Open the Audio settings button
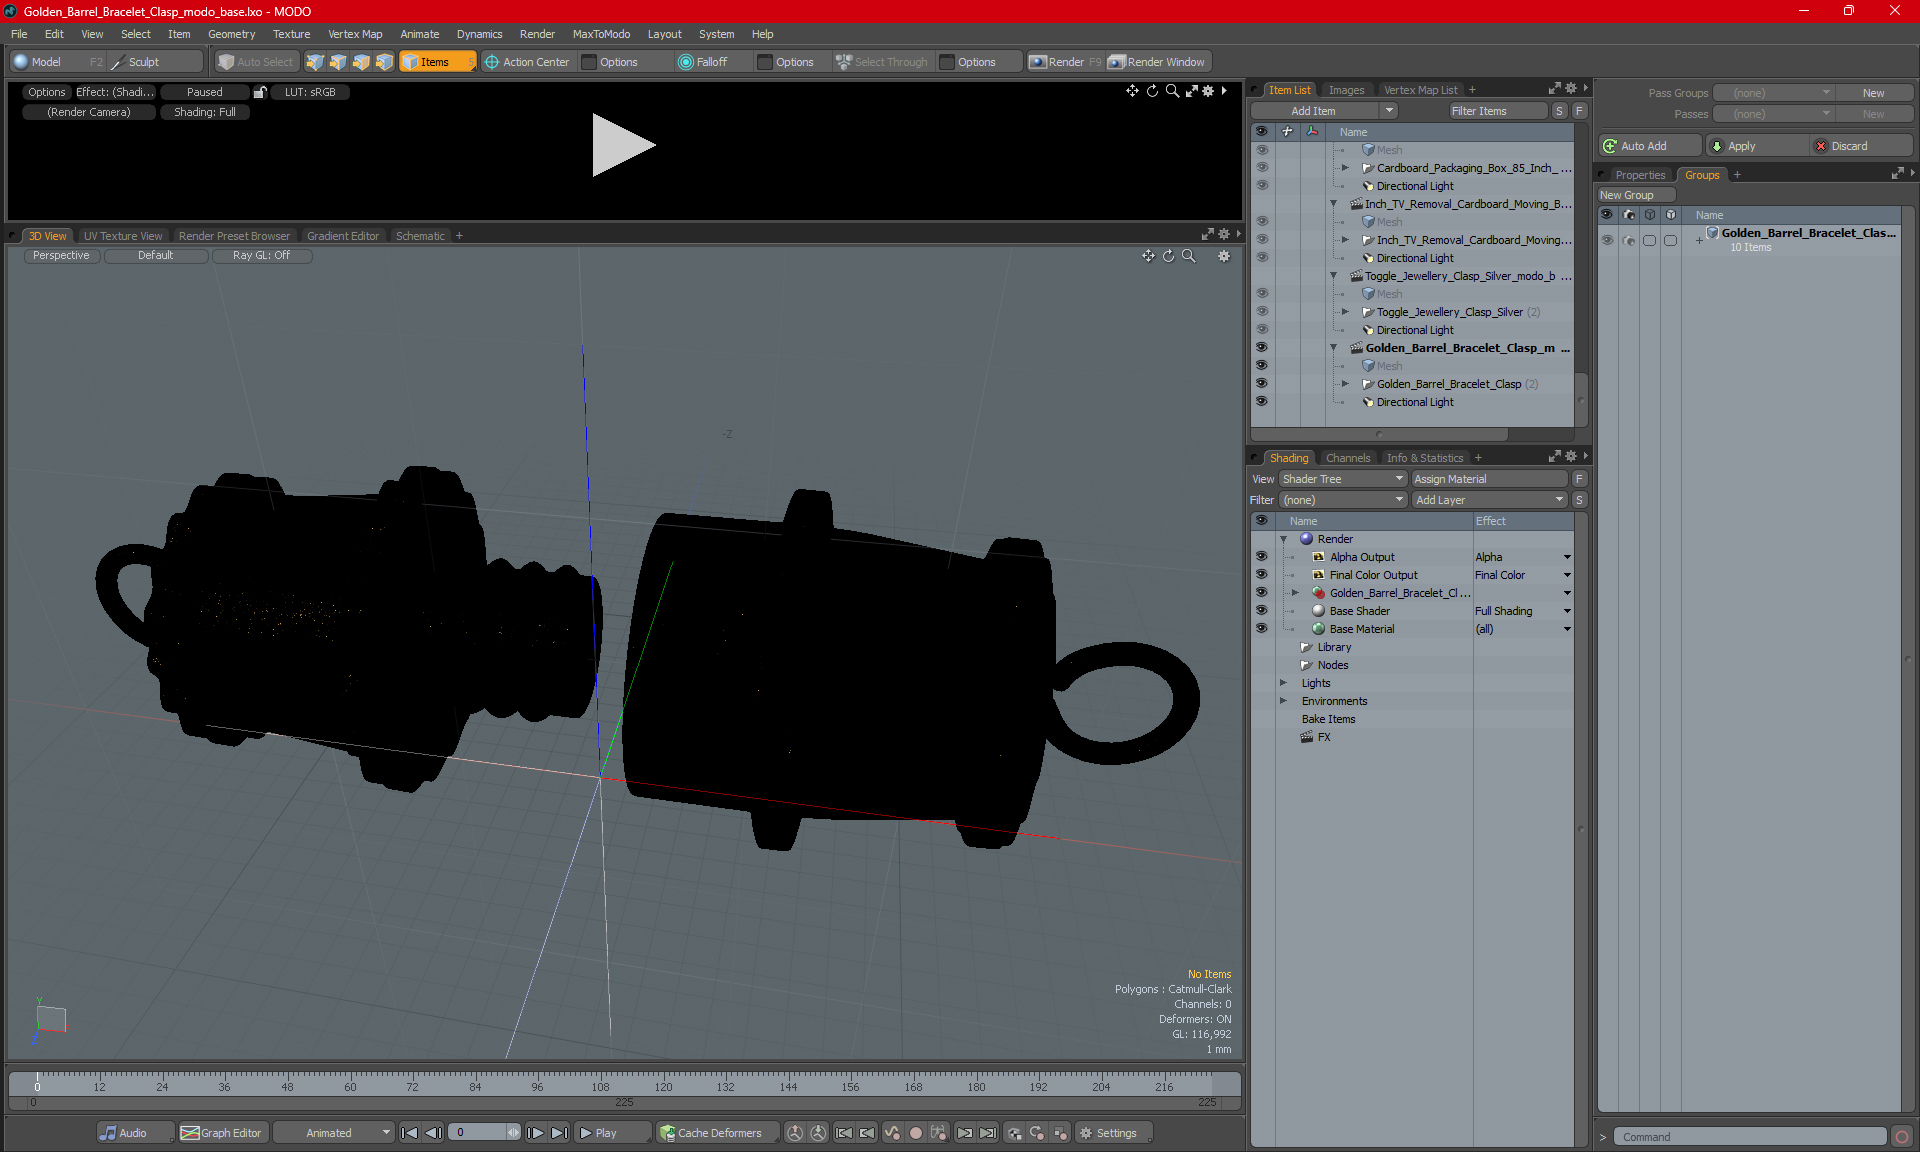1920x1152 pixels. (124, 1133)
